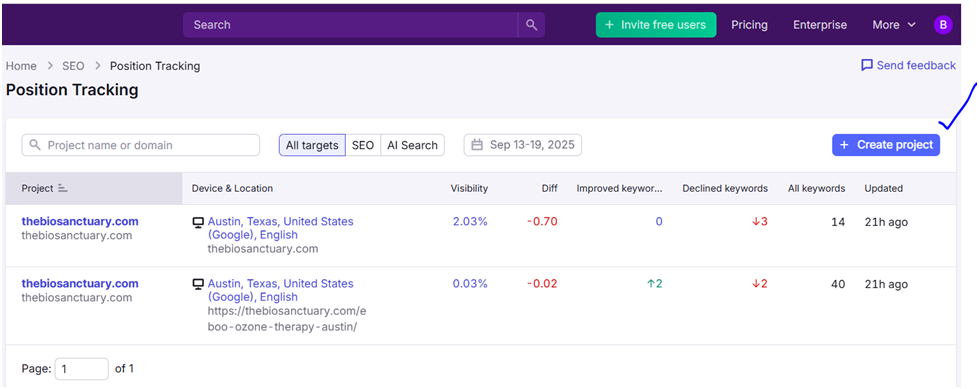Click the plus icon on Create project

[844, 145]
